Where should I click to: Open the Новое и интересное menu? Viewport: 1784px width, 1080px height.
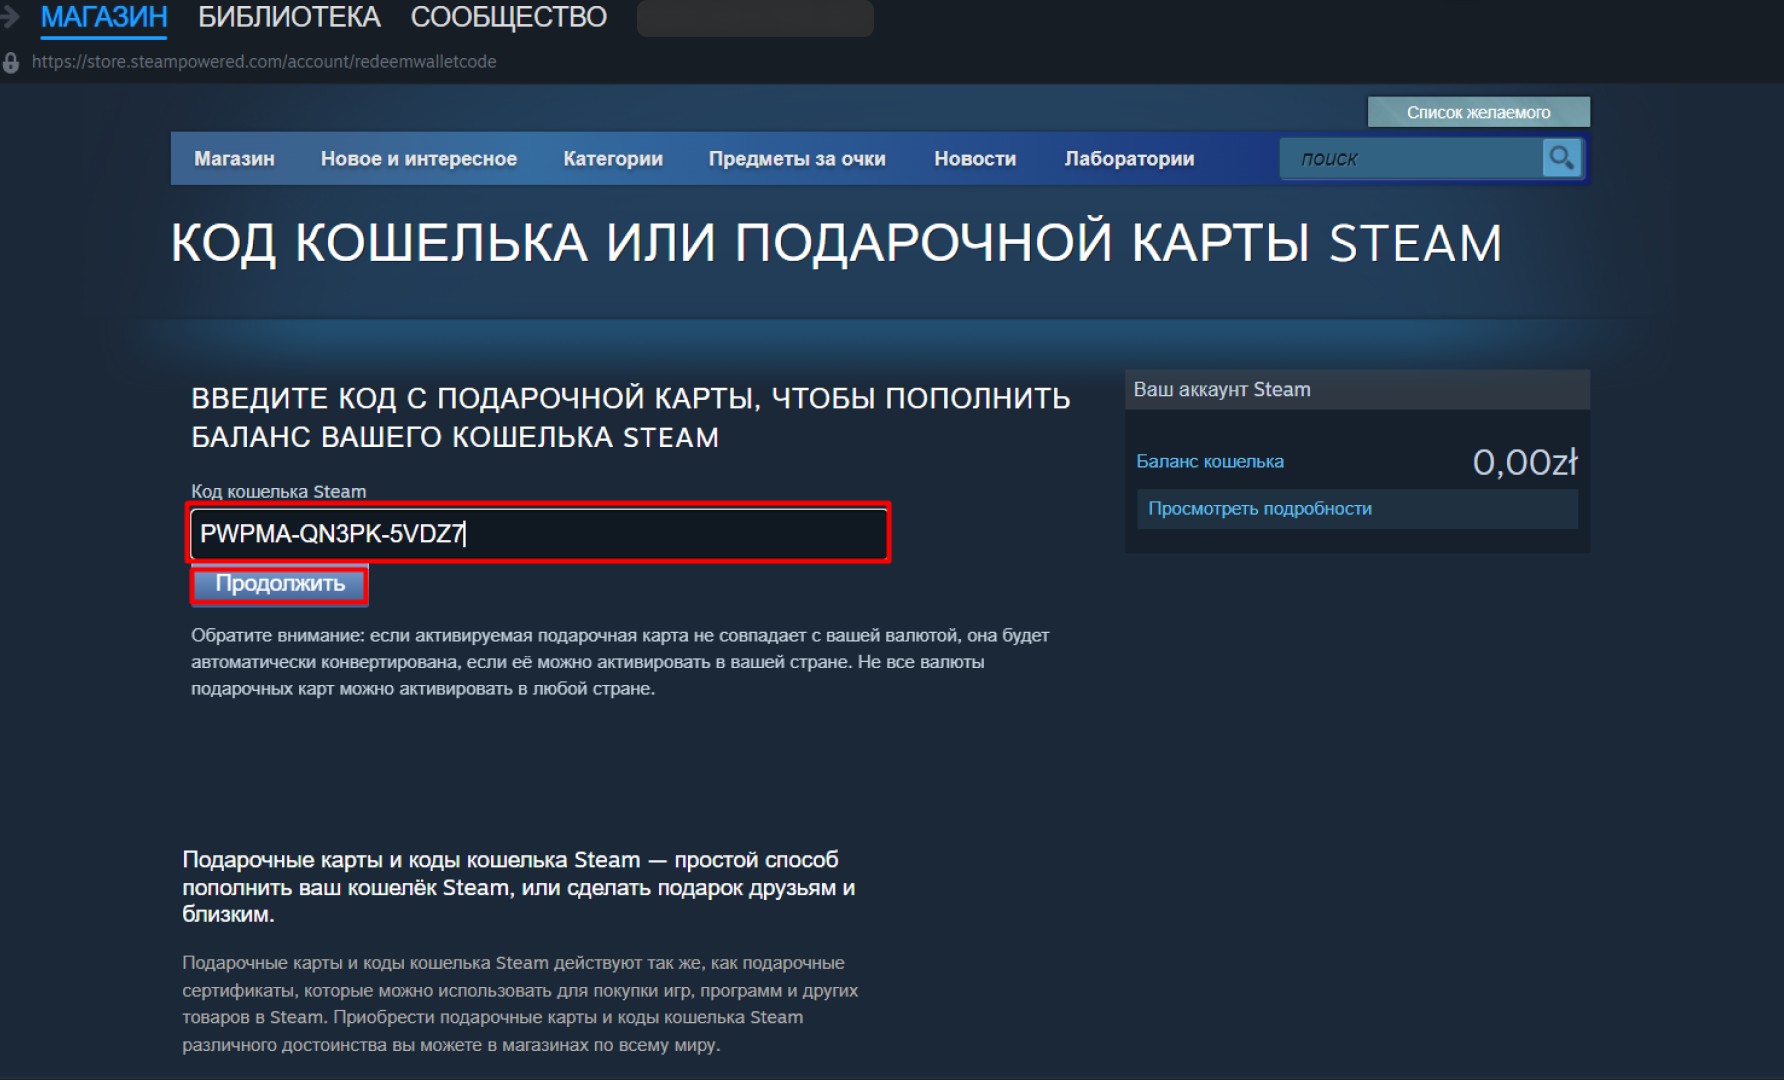[419, 159]
